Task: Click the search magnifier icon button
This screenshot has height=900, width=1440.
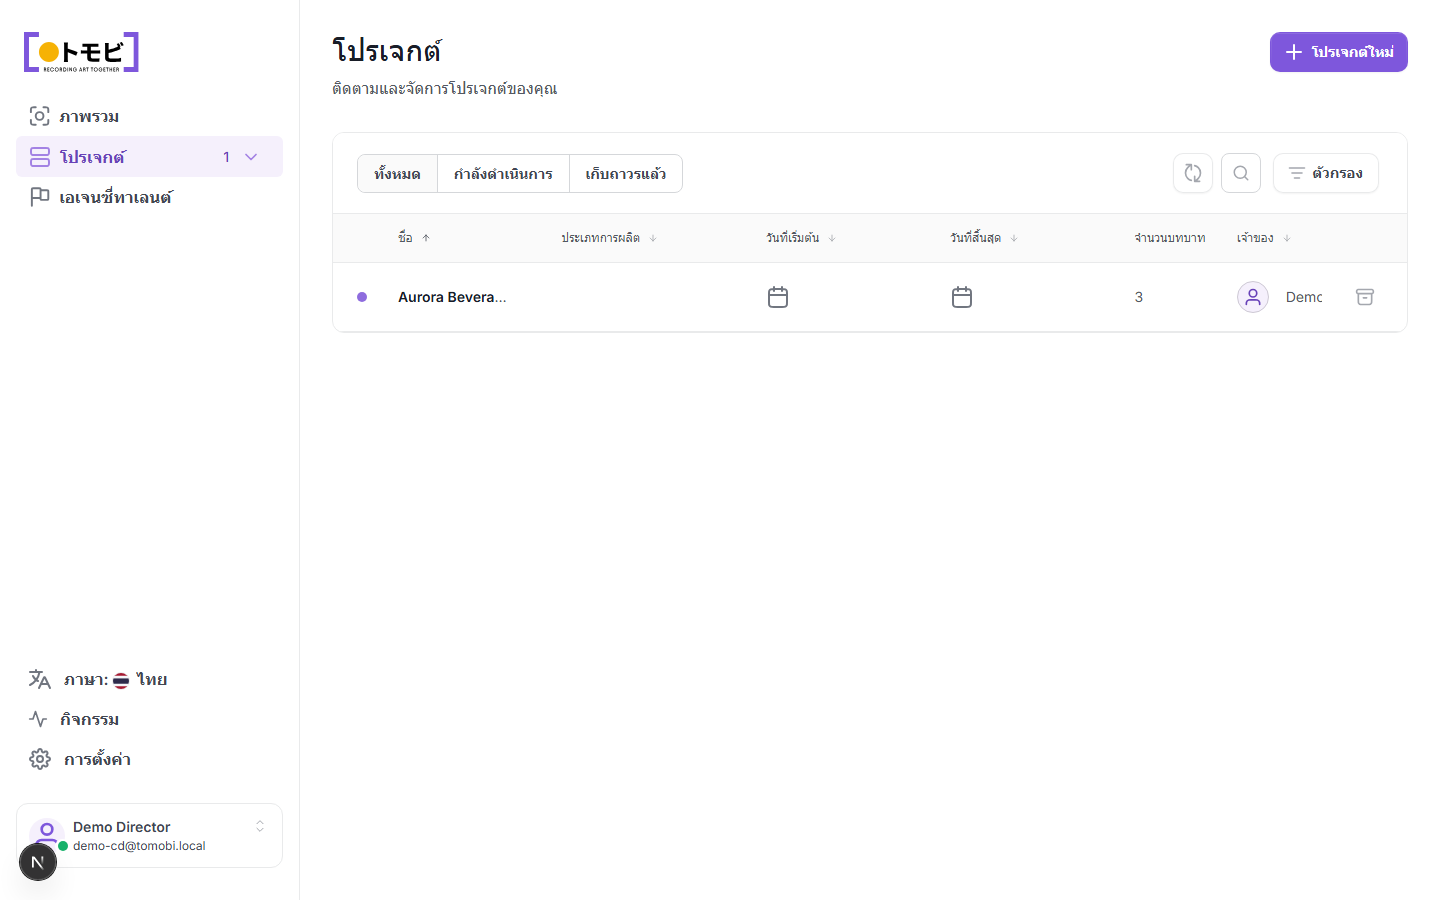Action: click(1241, 173)
